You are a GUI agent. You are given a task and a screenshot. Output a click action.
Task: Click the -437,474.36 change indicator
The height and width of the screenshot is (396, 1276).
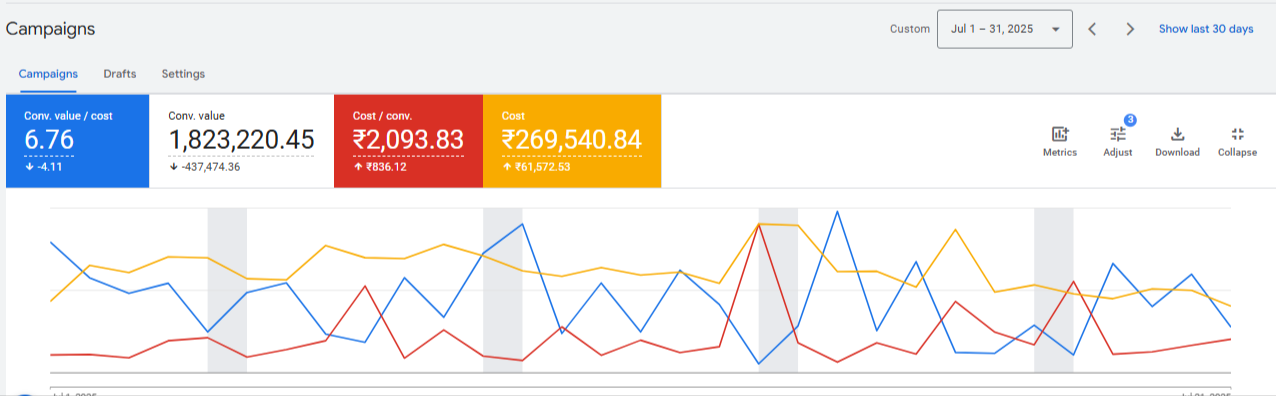pyautogui.click(x=204, y=167)
